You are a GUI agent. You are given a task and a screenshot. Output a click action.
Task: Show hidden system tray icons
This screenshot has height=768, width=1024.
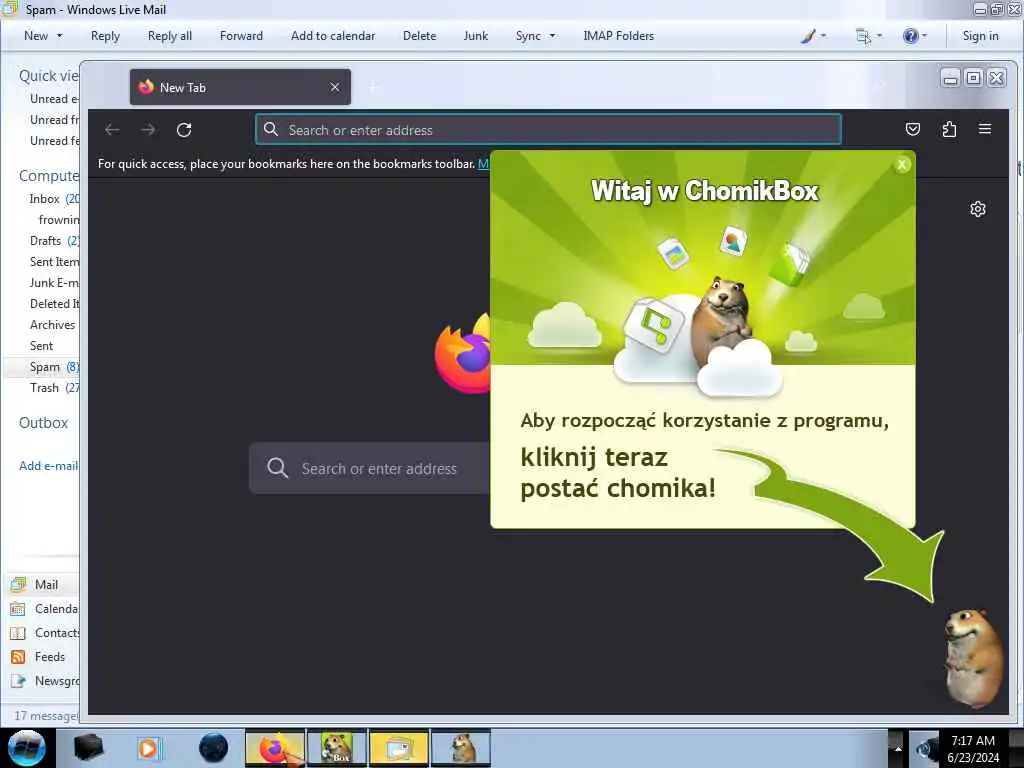coord(897,749)
